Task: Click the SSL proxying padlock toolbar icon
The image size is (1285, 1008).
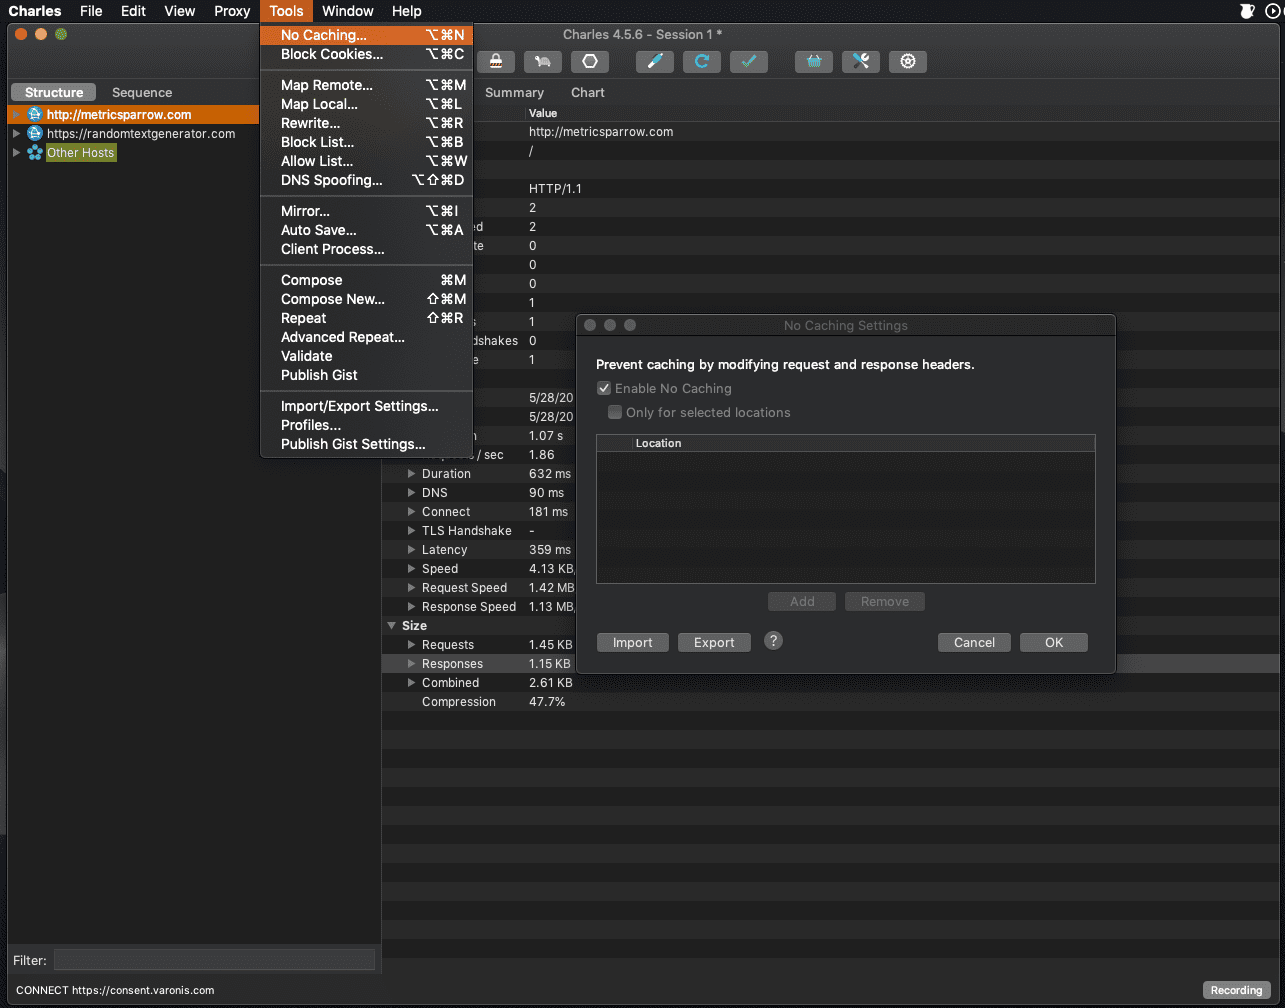Action: 496,62
